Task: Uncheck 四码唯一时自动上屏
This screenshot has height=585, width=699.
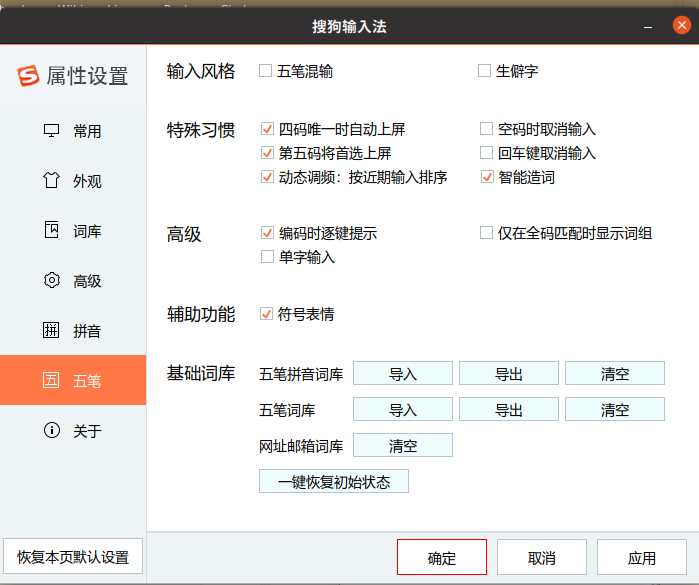Action: click(x=267, y=129)
